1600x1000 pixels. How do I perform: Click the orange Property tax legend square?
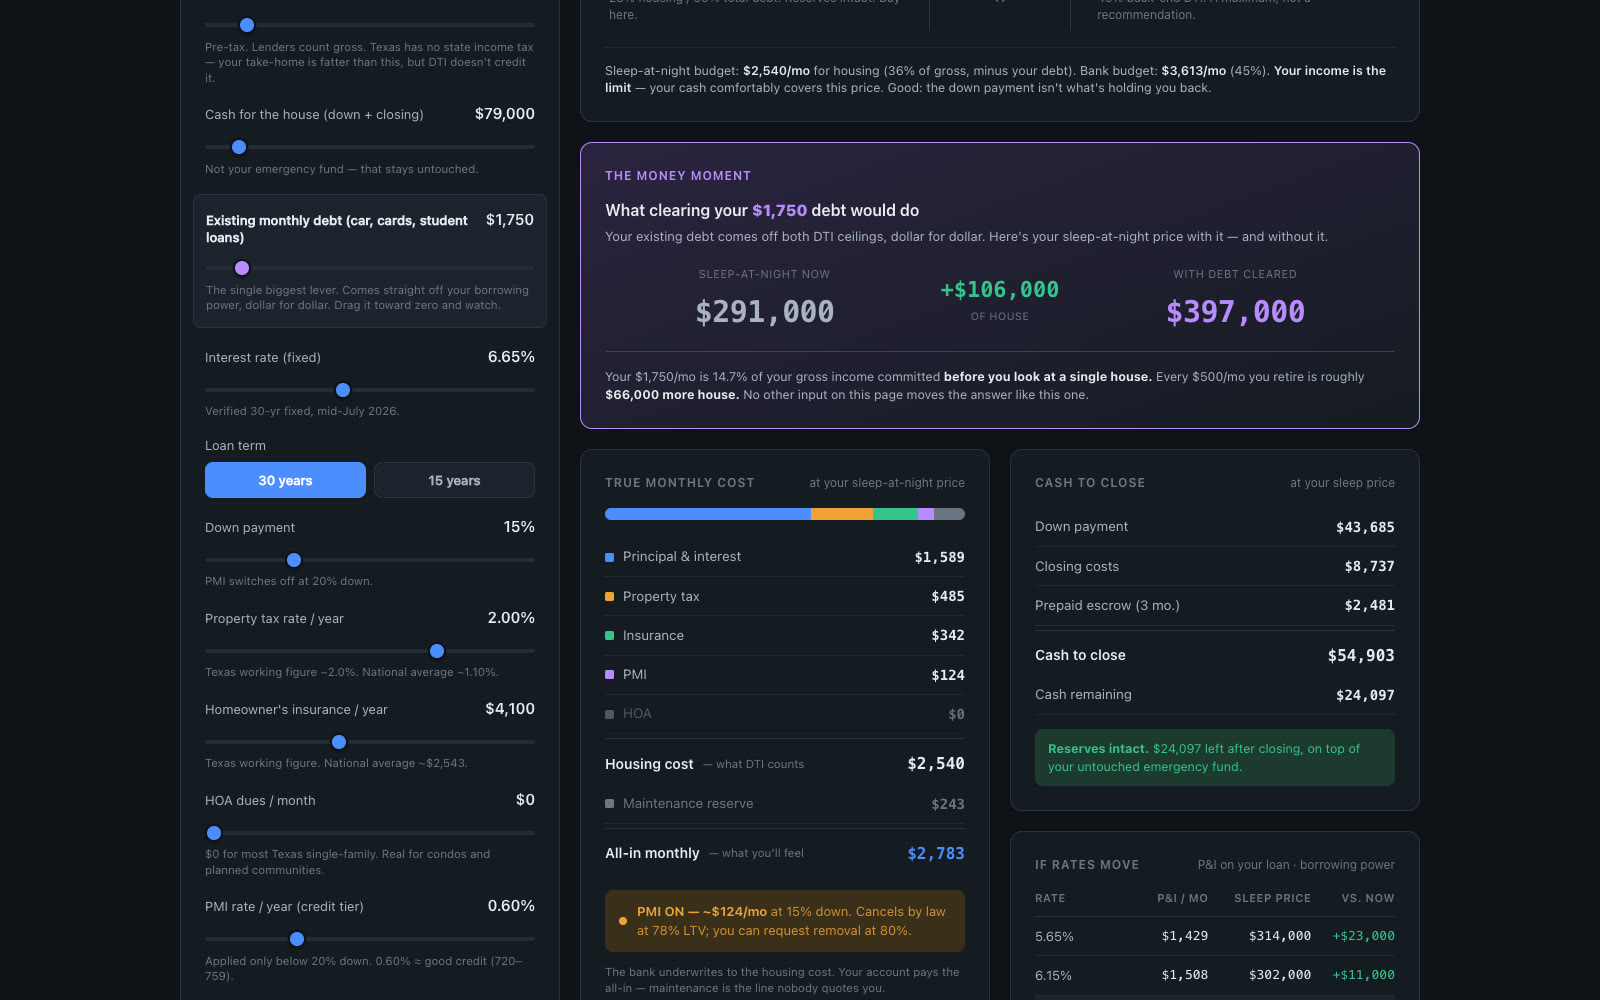(610, 597)
